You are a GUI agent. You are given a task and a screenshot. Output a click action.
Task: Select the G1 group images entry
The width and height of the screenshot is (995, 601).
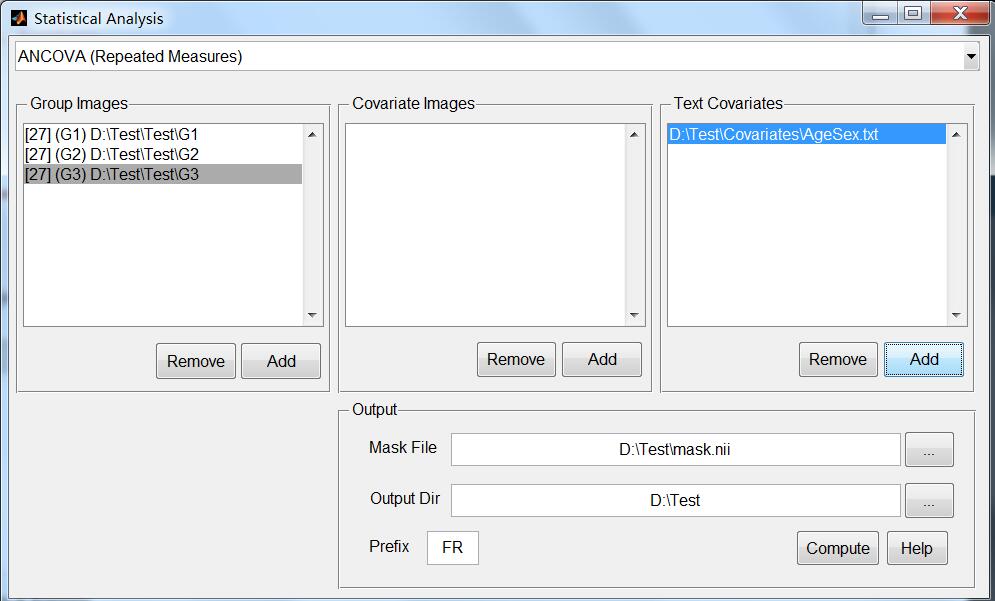pyautogui.click(x=162, y=135)
